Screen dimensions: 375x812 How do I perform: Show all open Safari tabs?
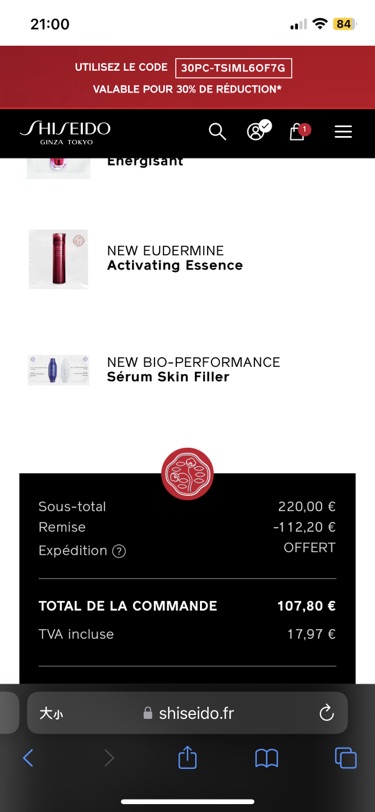point(345,759)
